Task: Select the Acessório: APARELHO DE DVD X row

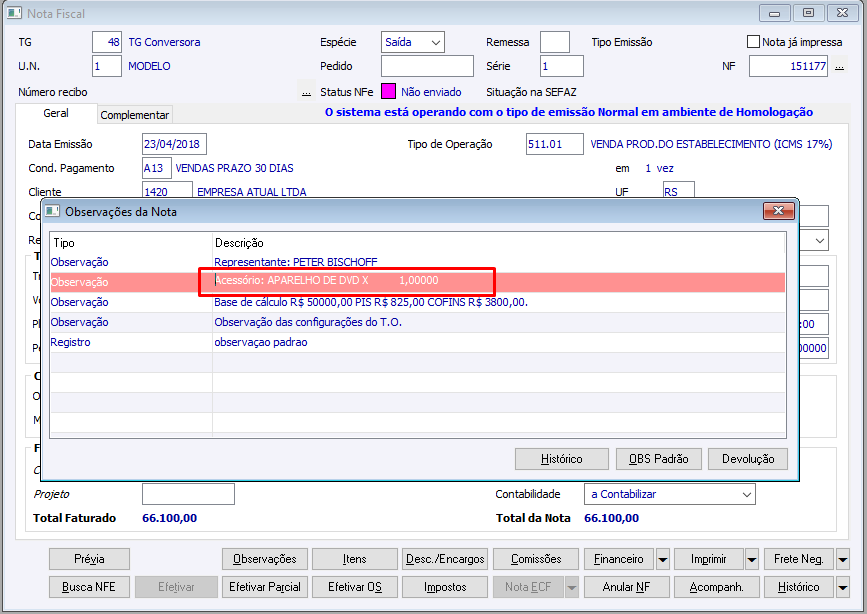Action: click(x=417, y=282)
